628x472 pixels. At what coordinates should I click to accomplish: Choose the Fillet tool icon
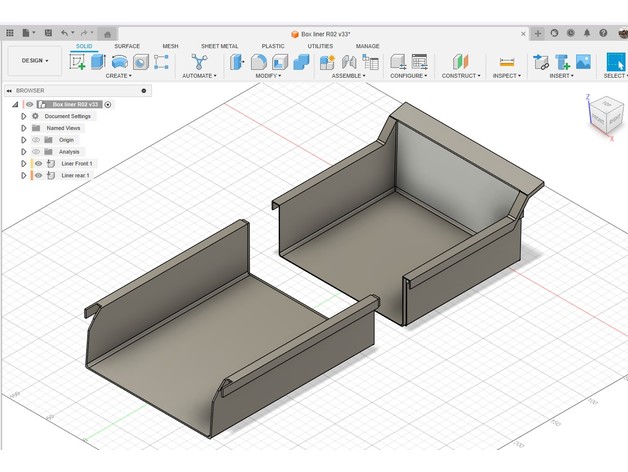(x=258, y=62)
